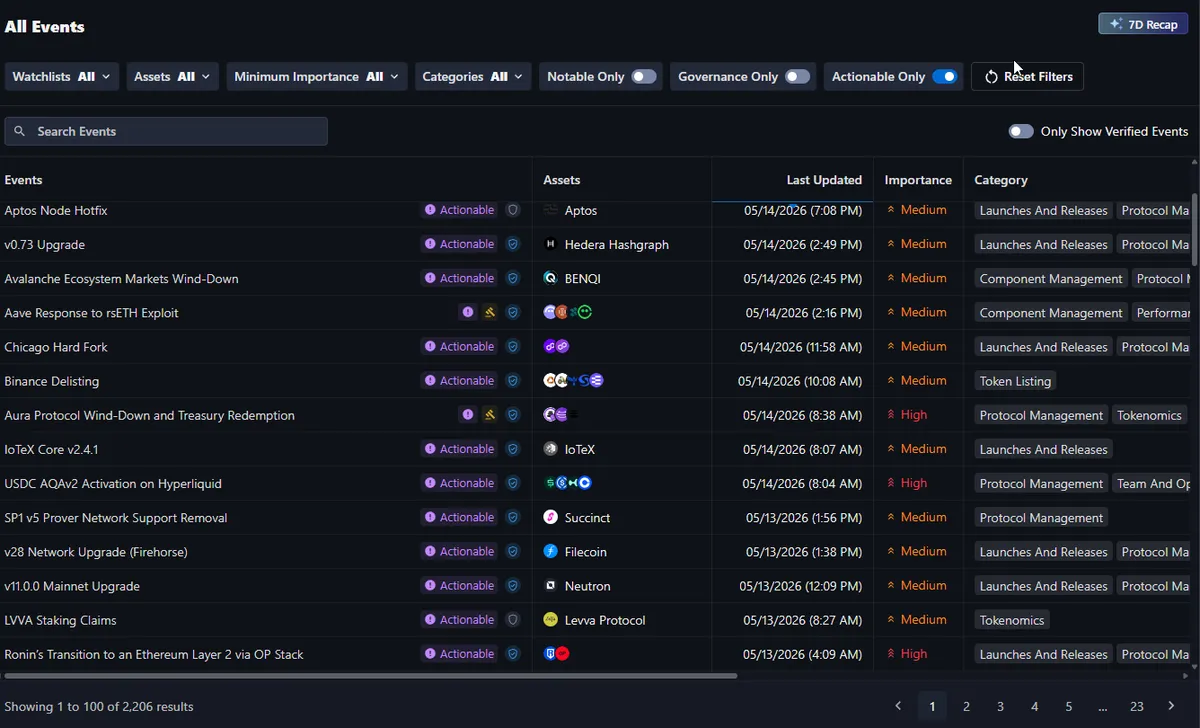
Task: Click the Category column header
Action: pos(1001,180)
